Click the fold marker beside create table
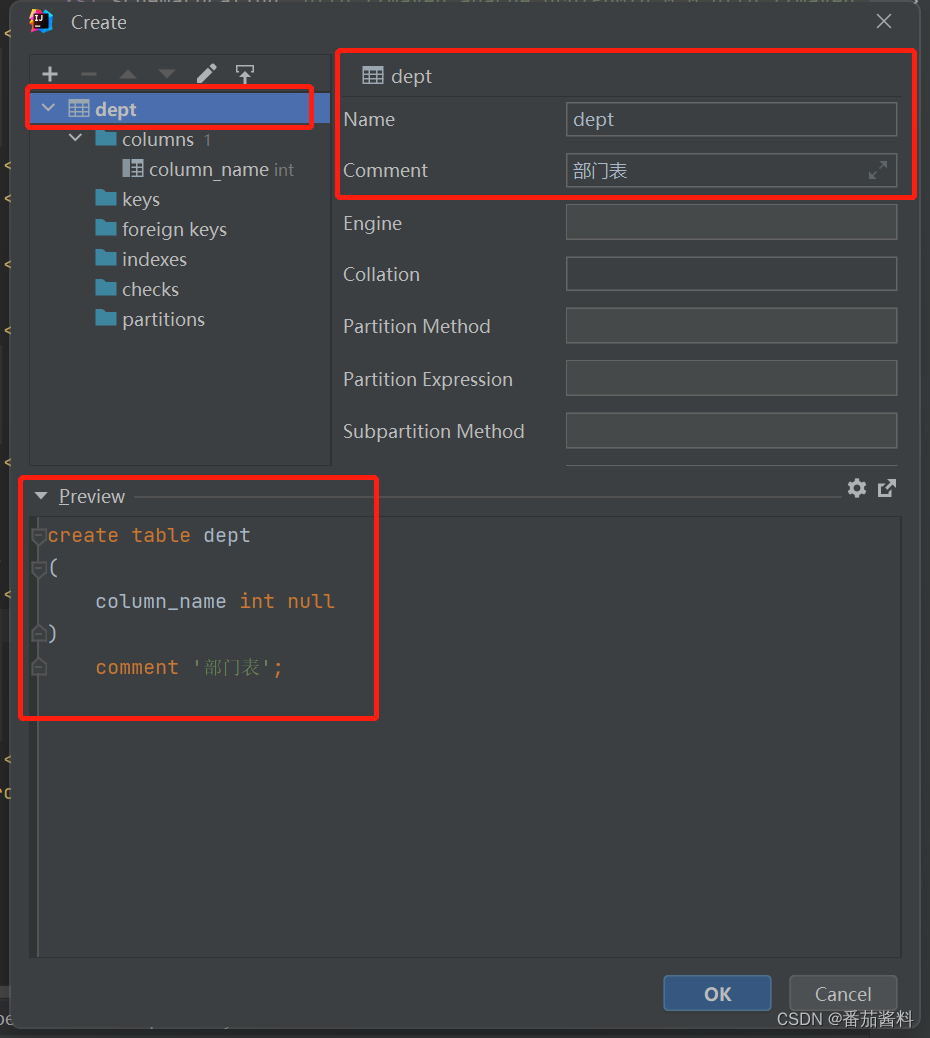This screenshot has height=1038, width=930. click(39, 536)
